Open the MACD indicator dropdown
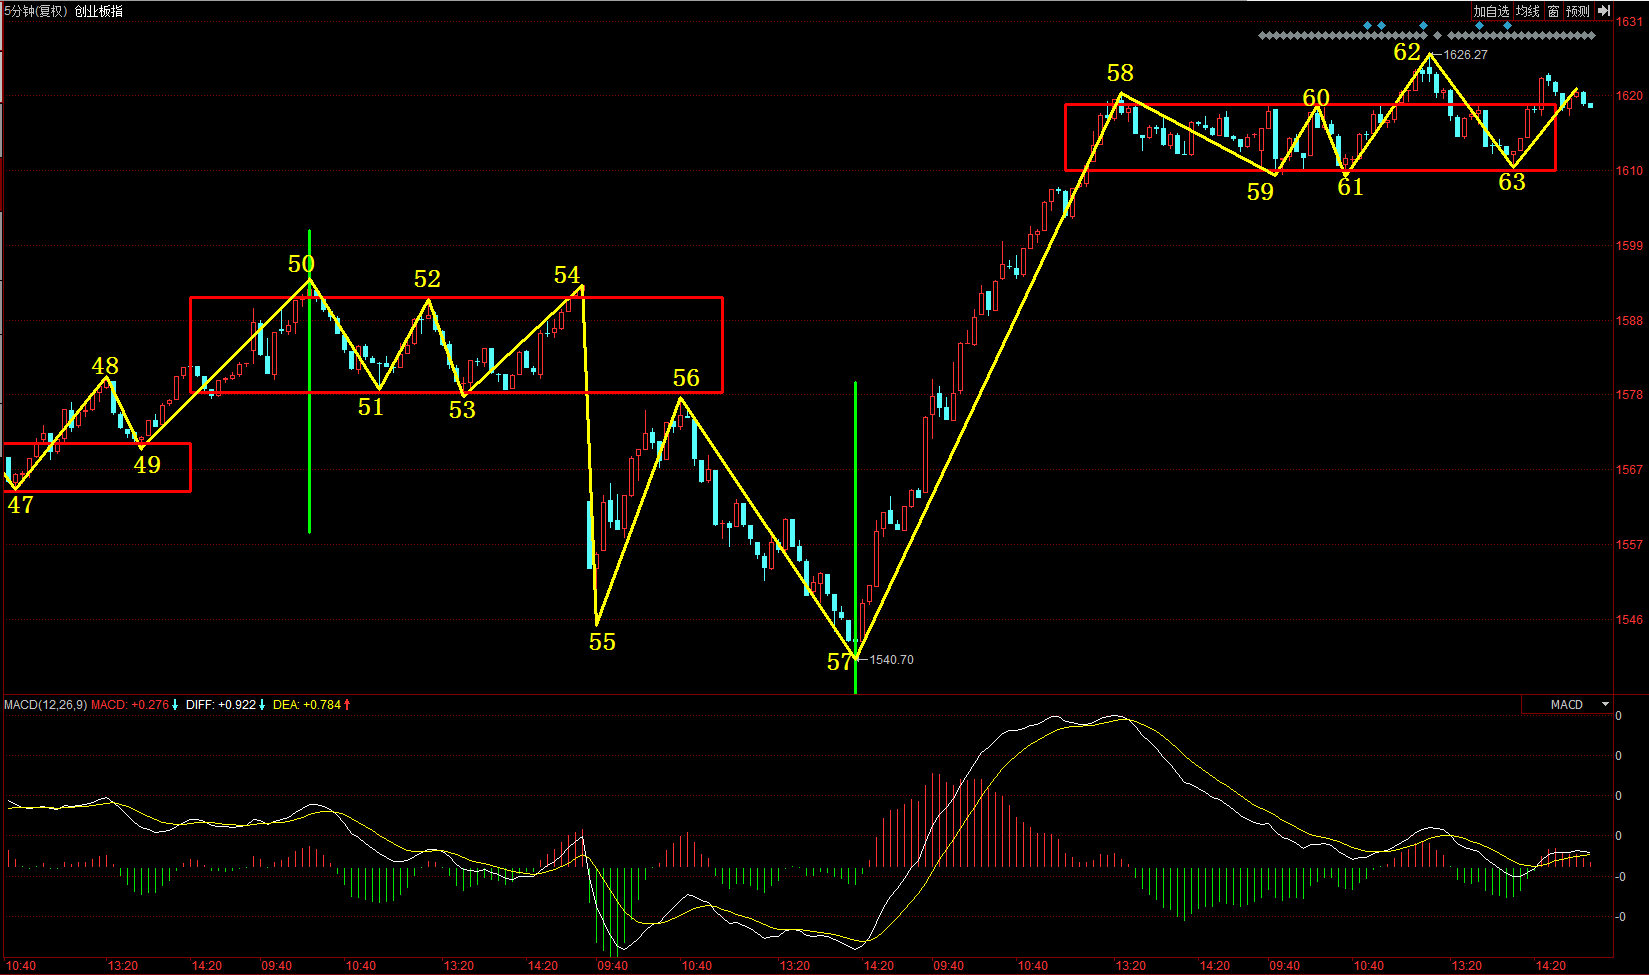 click(x=1605, y=705)
